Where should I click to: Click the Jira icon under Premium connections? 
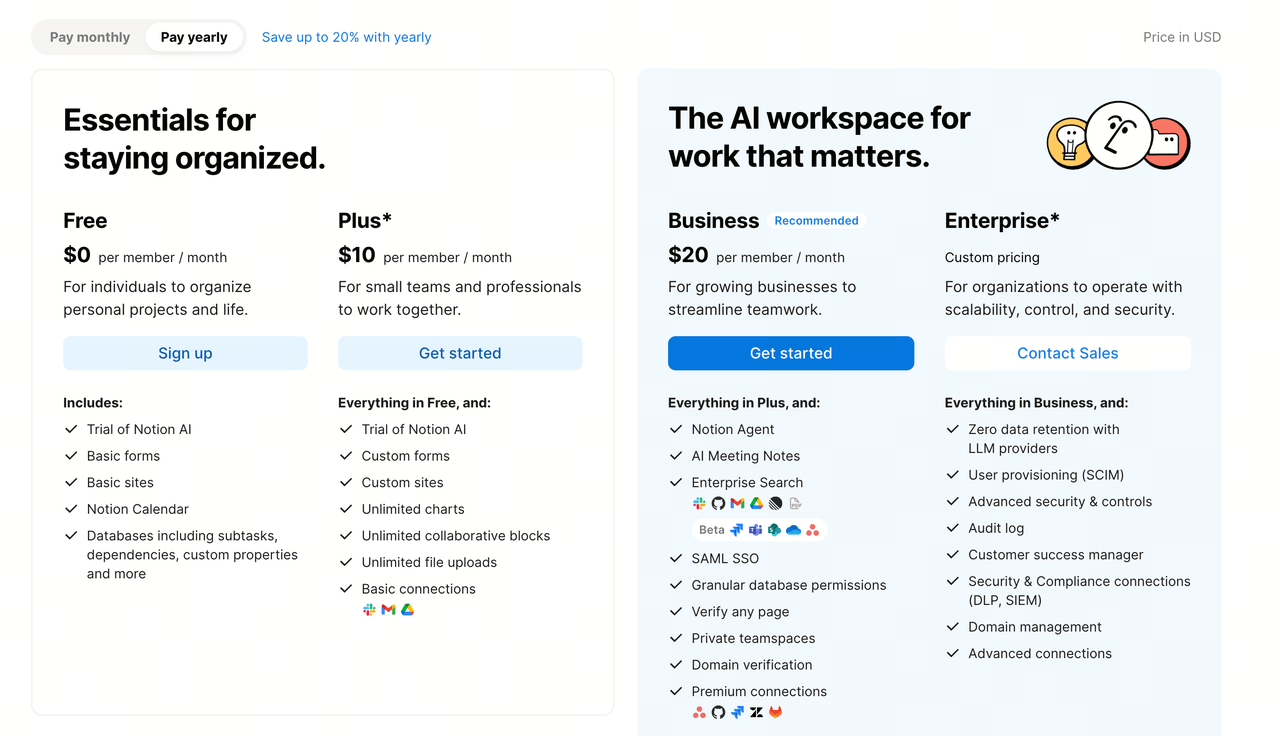point(737,712)
